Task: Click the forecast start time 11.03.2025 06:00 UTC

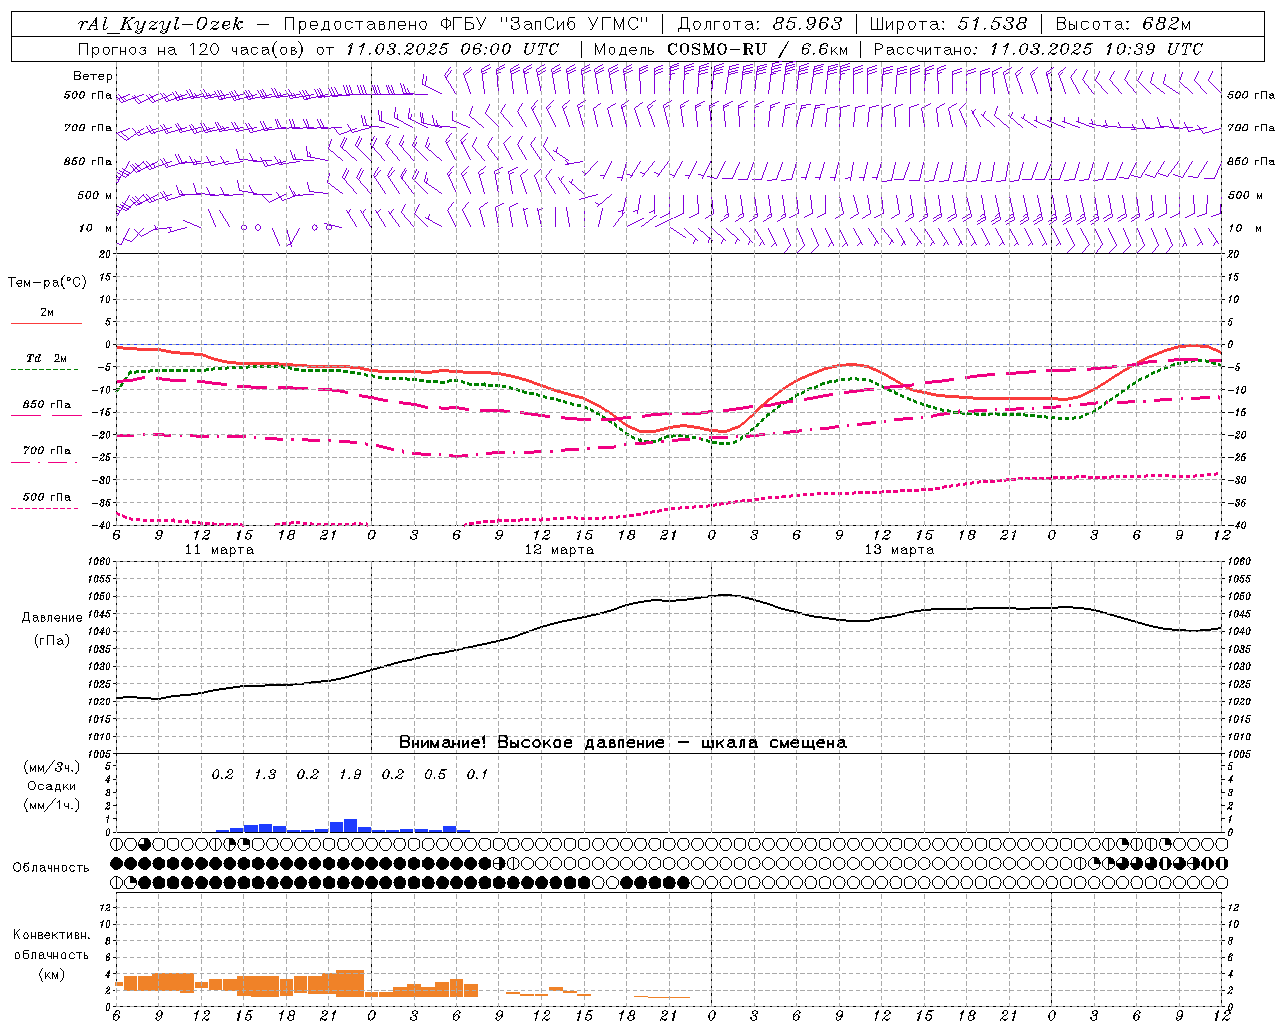Action: click(x=452, y=49)
